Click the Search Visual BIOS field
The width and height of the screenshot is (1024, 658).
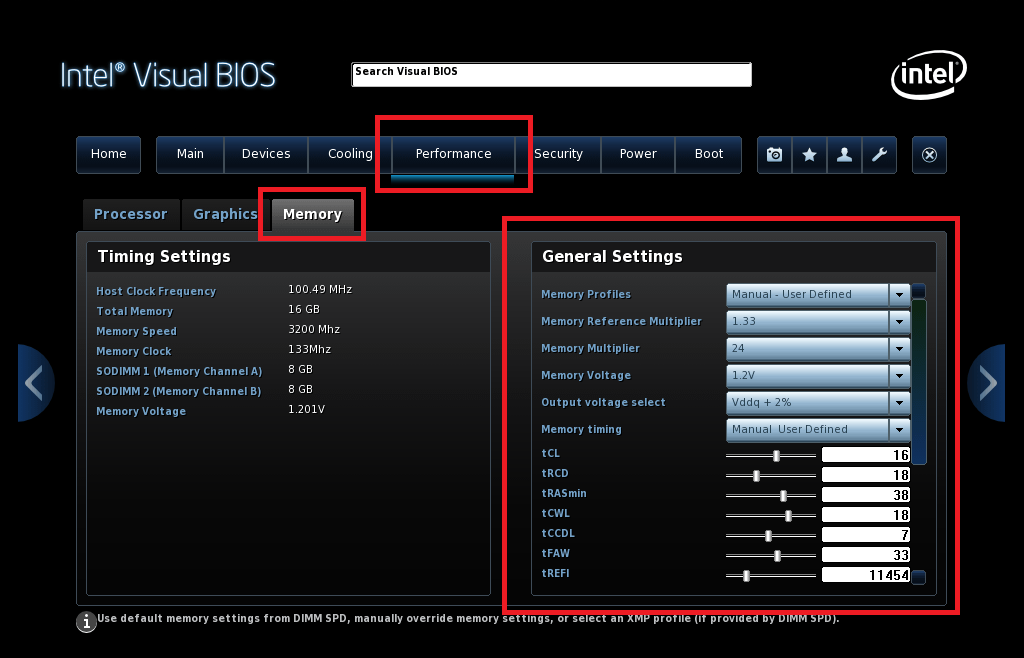point(551,74)
